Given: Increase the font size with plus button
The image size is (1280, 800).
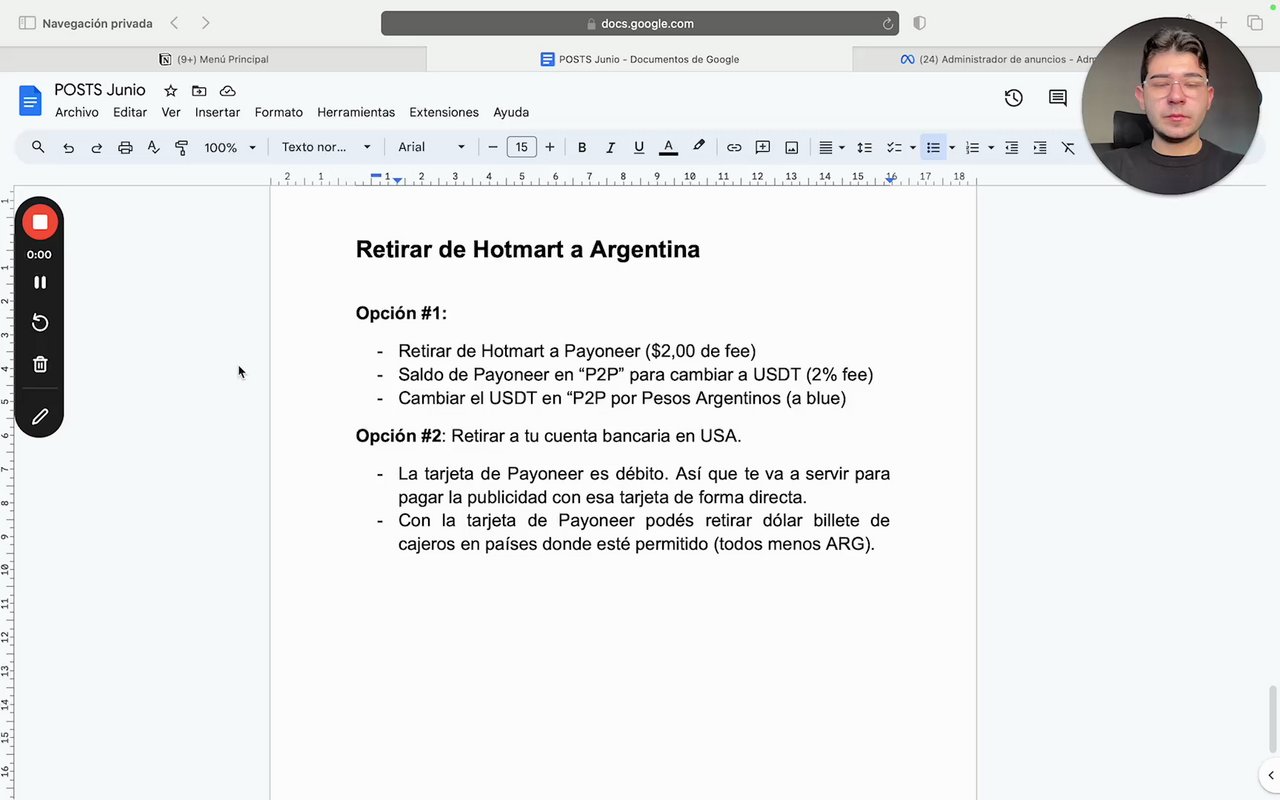Looking at the screenshot, I should (x=550, y=147).
